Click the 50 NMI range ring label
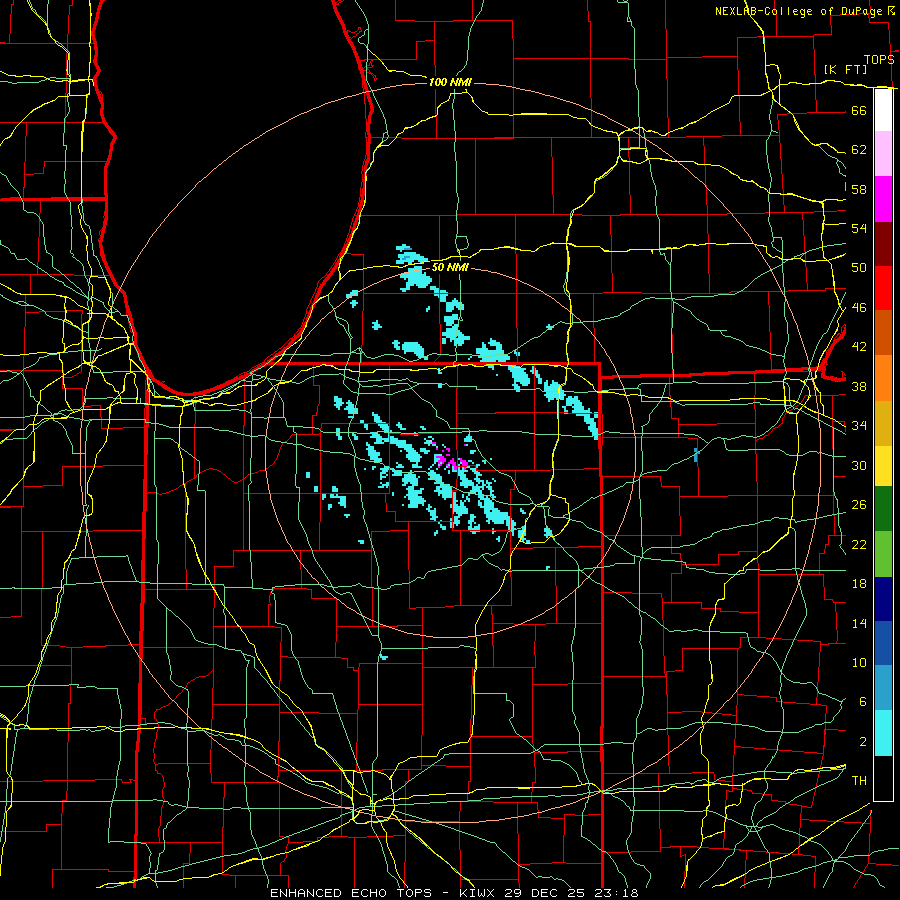The width and height of the screenshot is (900, 900). (x=450, y=267)
